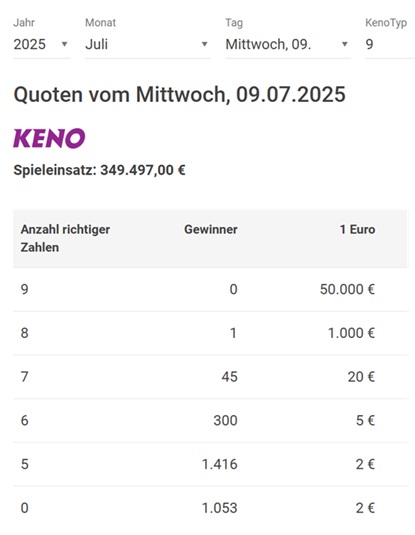Click the 1 Euro column header

(x=357, y=229)
